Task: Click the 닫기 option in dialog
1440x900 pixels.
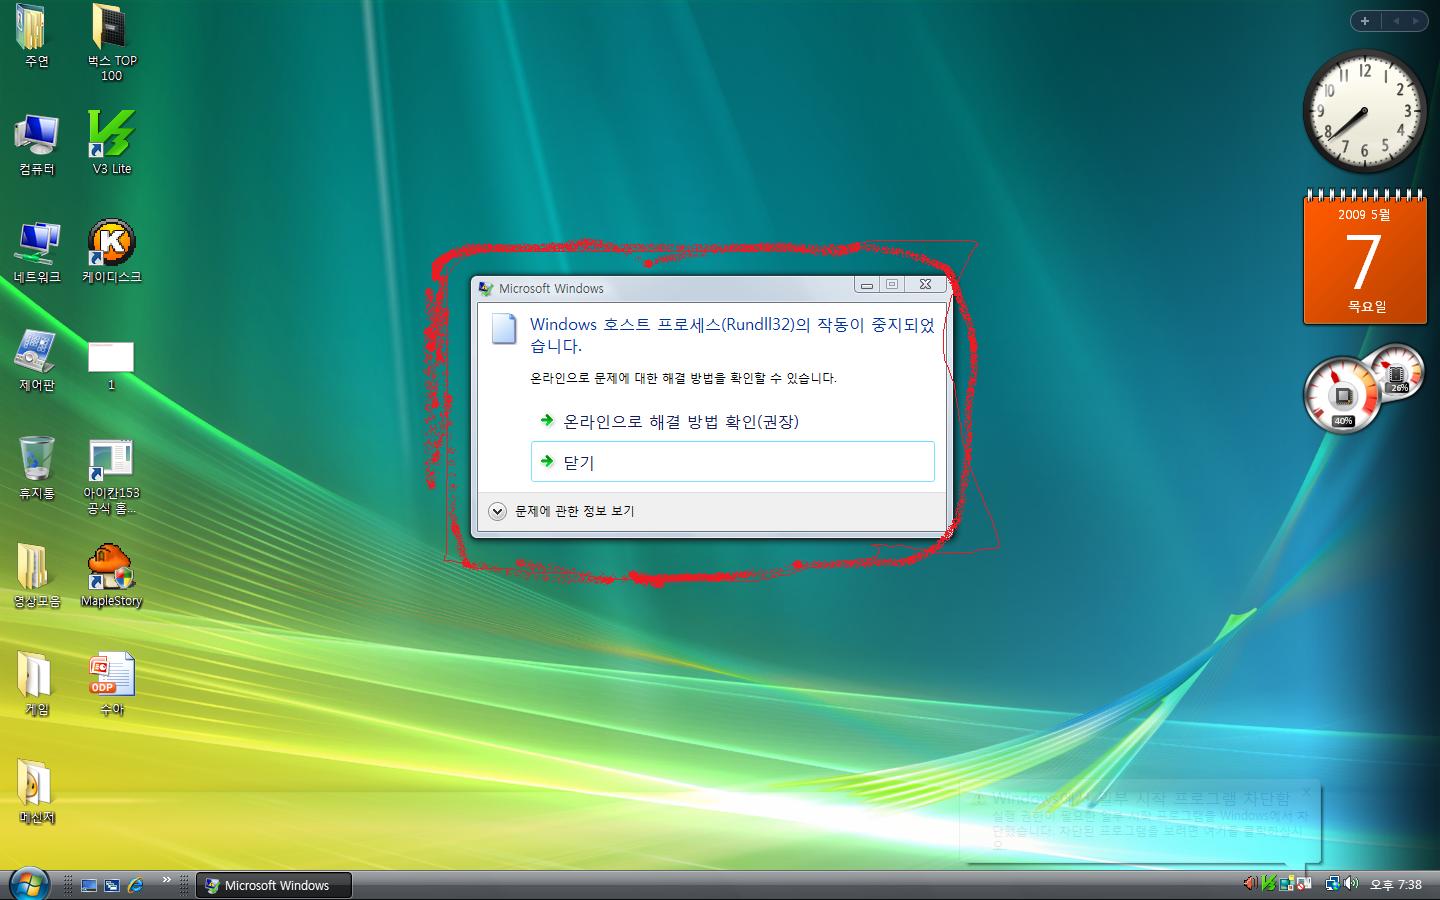Action: pos(732,462)
